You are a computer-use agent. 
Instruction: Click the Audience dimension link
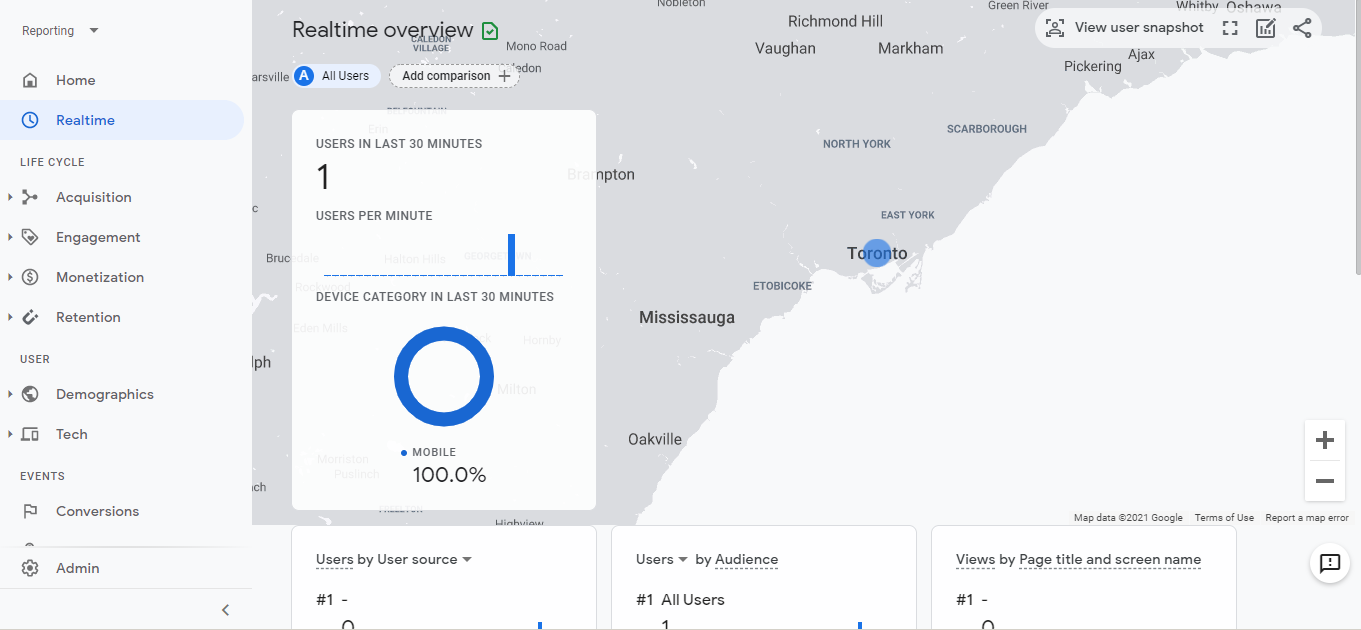(746, 560)
